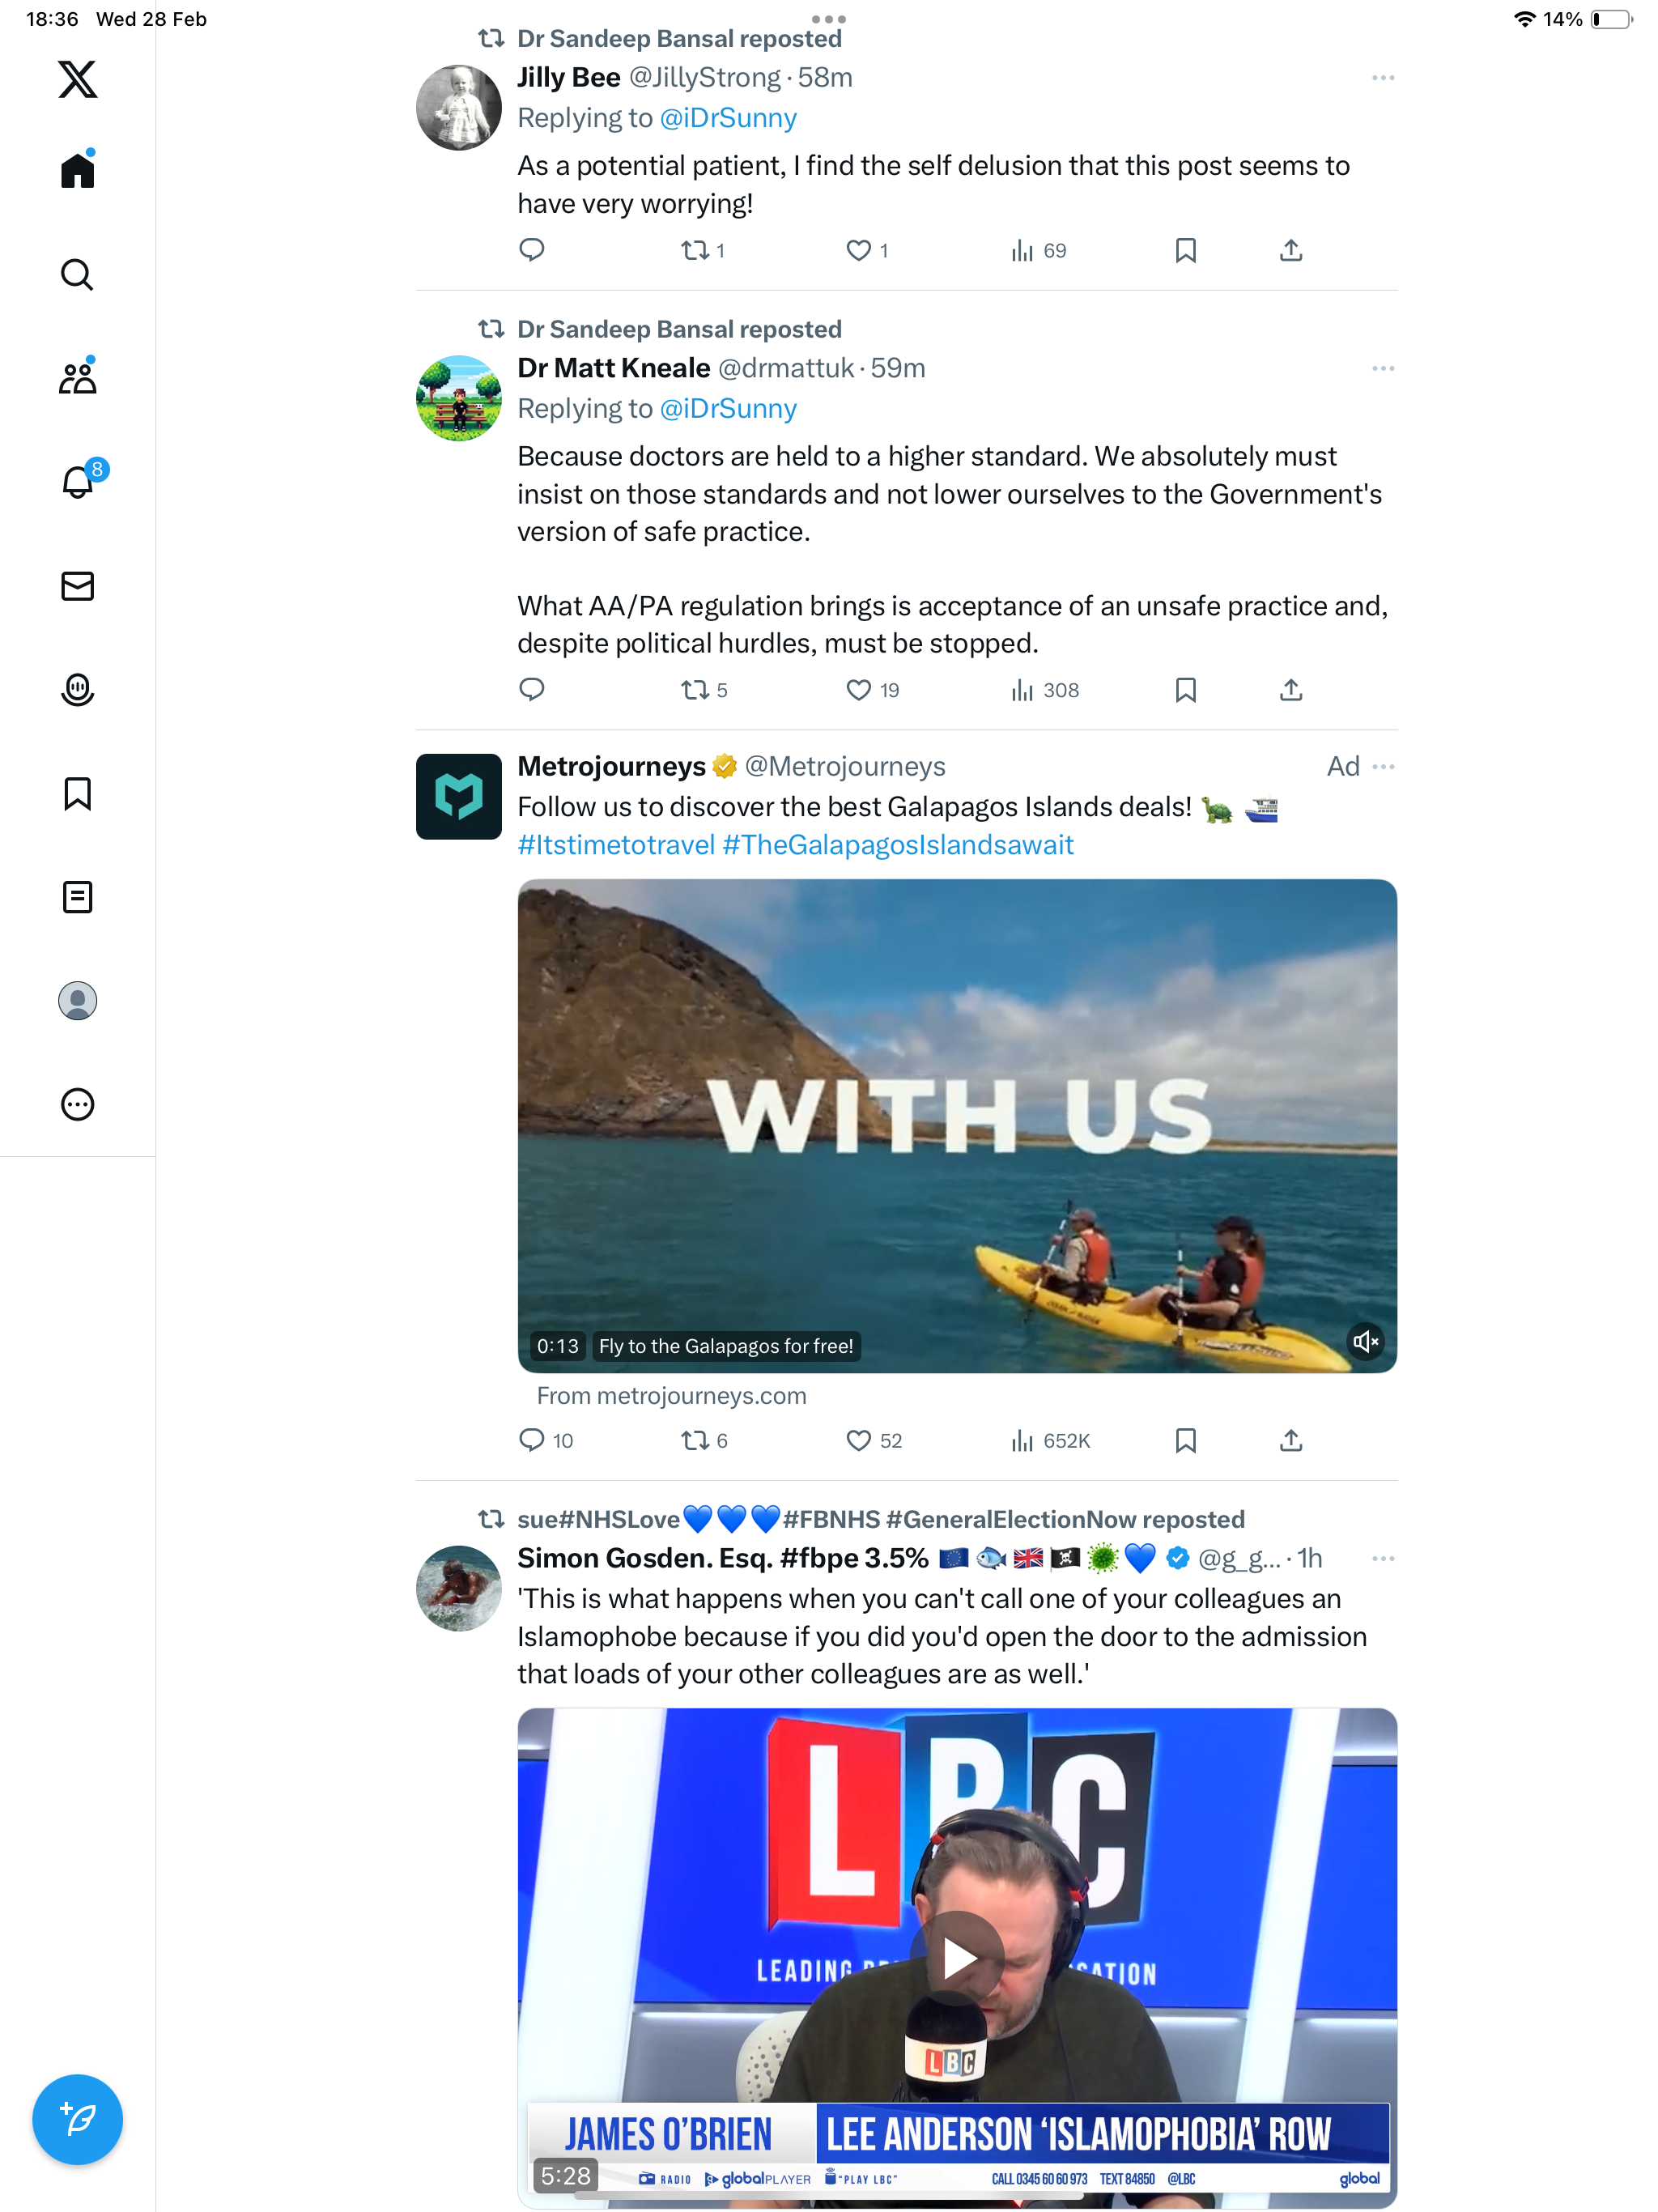Bookmark the Jilly Bee post

[1185, 250]
